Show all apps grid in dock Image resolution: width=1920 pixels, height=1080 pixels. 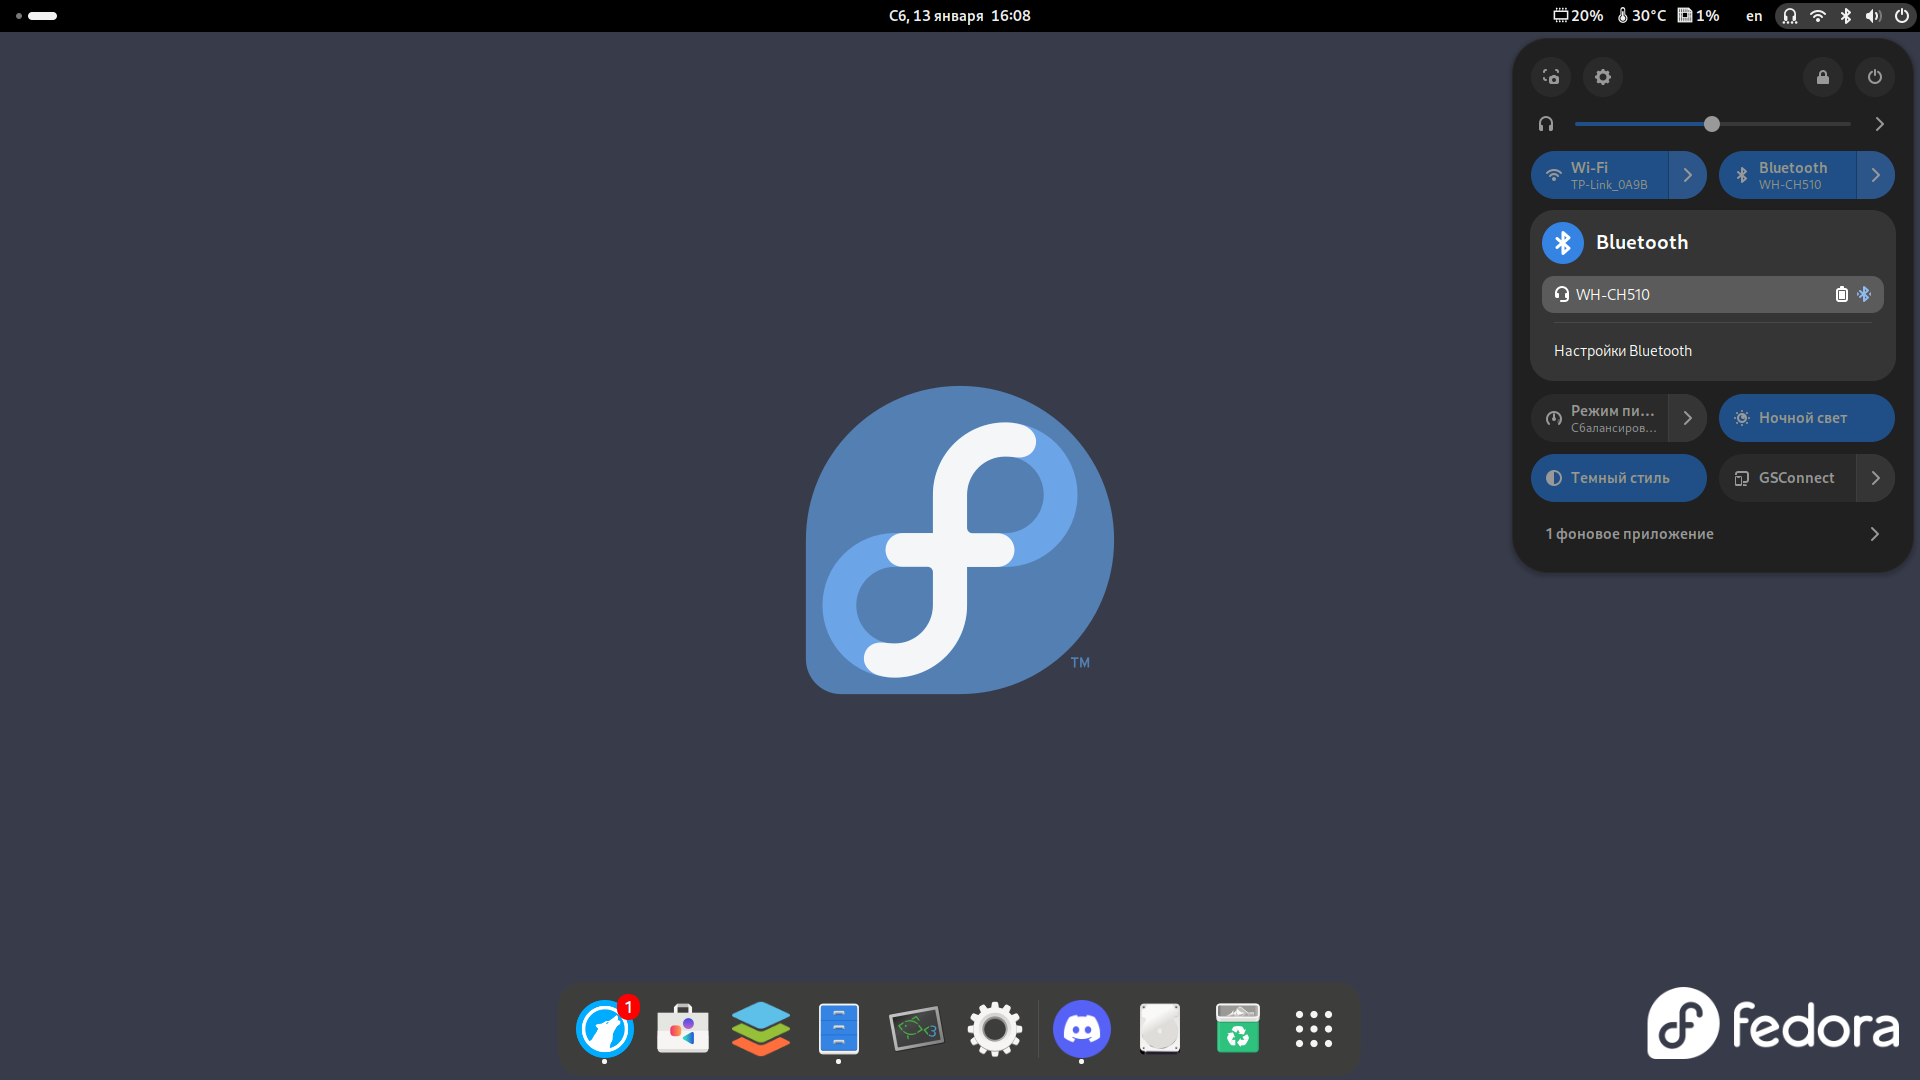1313,1028
